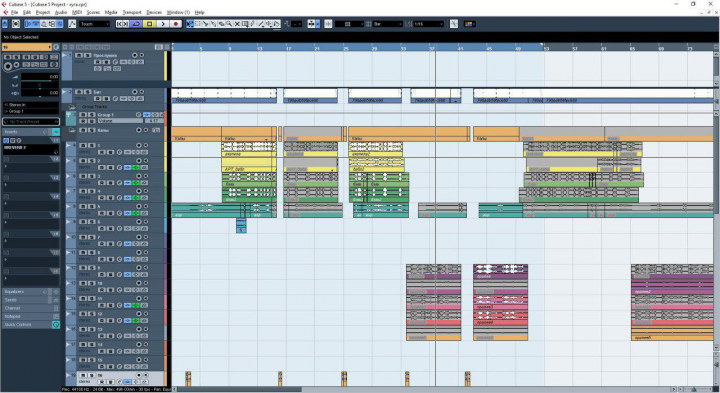The width and height of the screenshot is (720, 393).
Task: Open the No Track Preset selector
Action: pos(31,122)
